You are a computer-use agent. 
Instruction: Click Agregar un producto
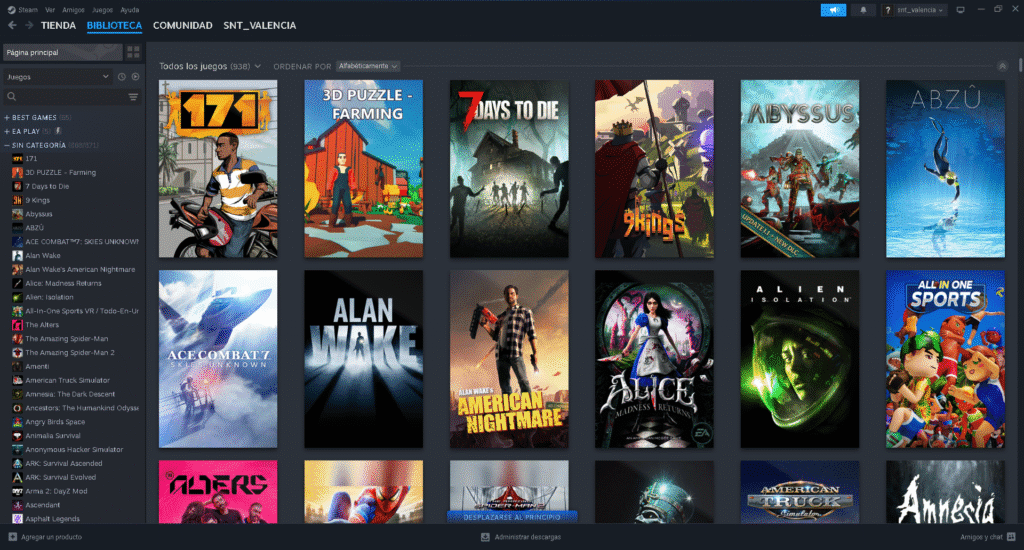(45, 537)
